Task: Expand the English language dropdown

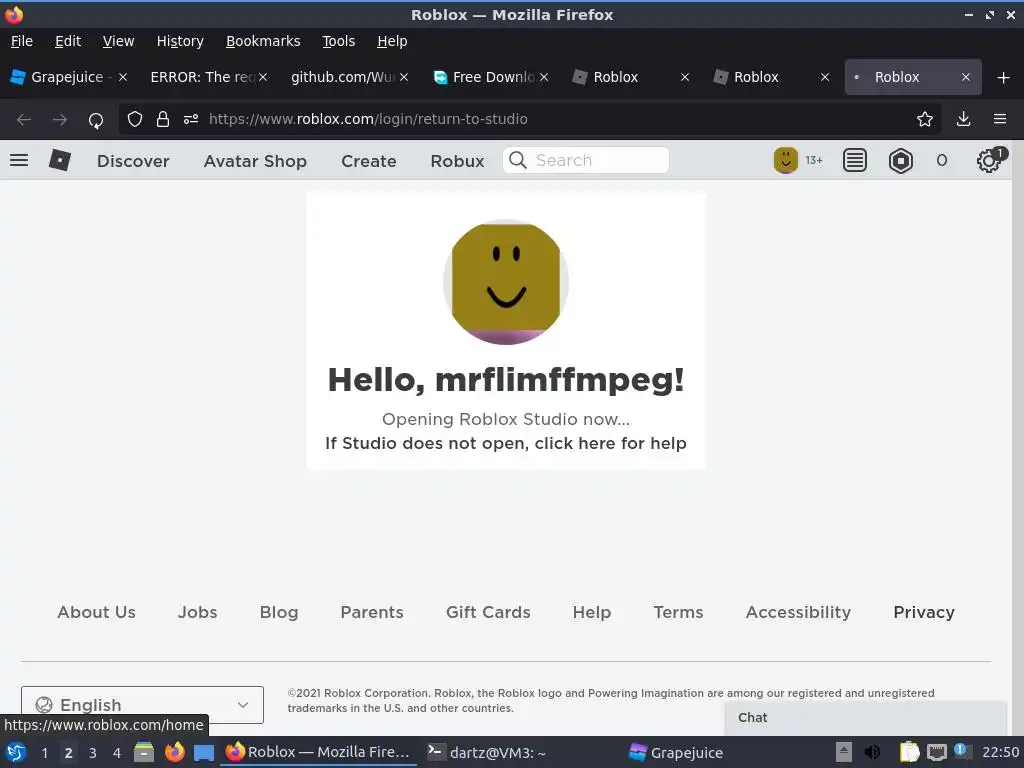Action: pyautogui.click(x=142, y=705)
